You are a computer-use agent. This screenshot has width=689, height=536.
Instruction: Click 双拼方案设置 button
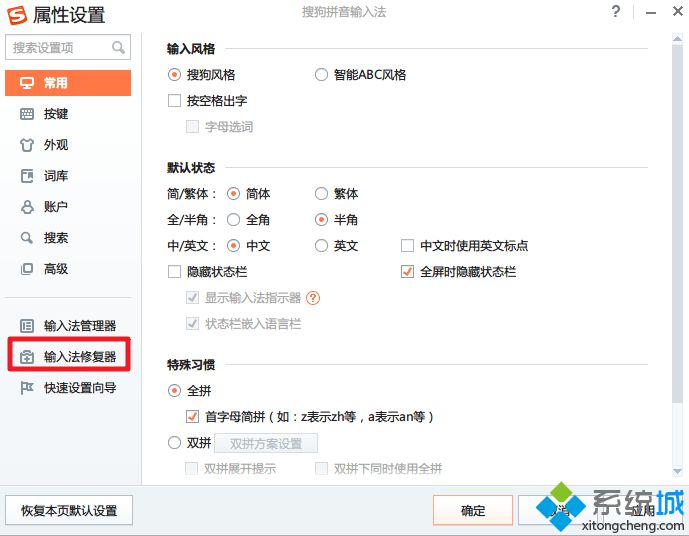pos(266,443)
